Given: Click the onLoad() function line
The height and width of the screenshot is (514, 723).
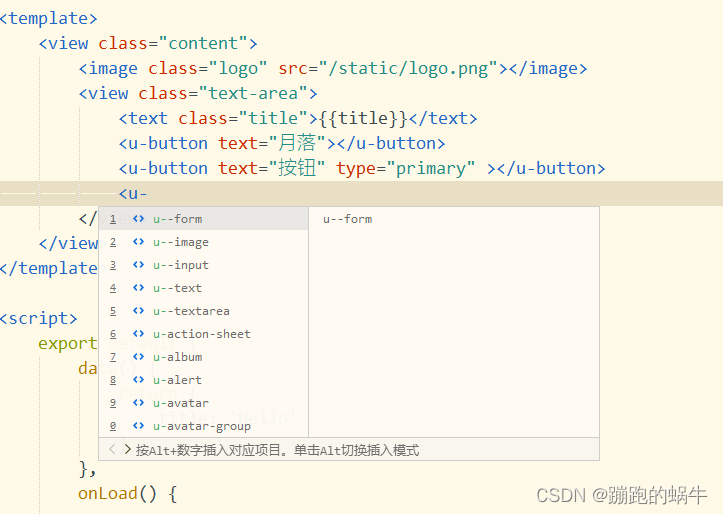Looking at the screenshot, I should point(127,494).
